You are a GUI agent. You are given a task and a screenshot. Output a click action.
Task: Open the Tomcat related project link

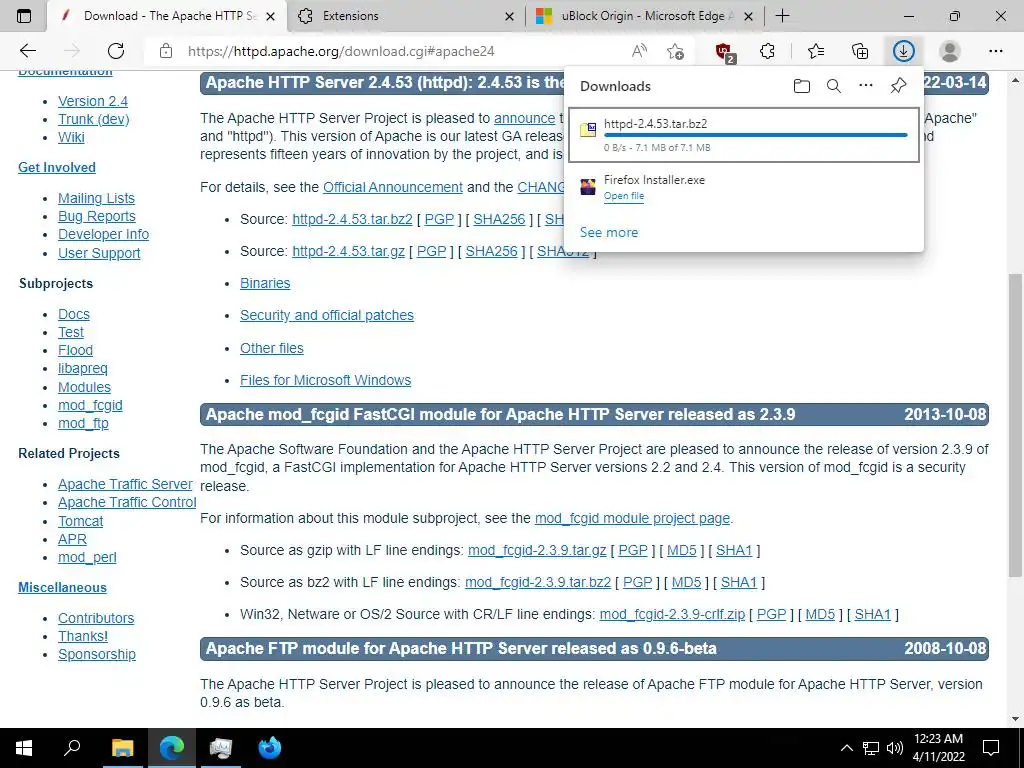pos(80,521)
